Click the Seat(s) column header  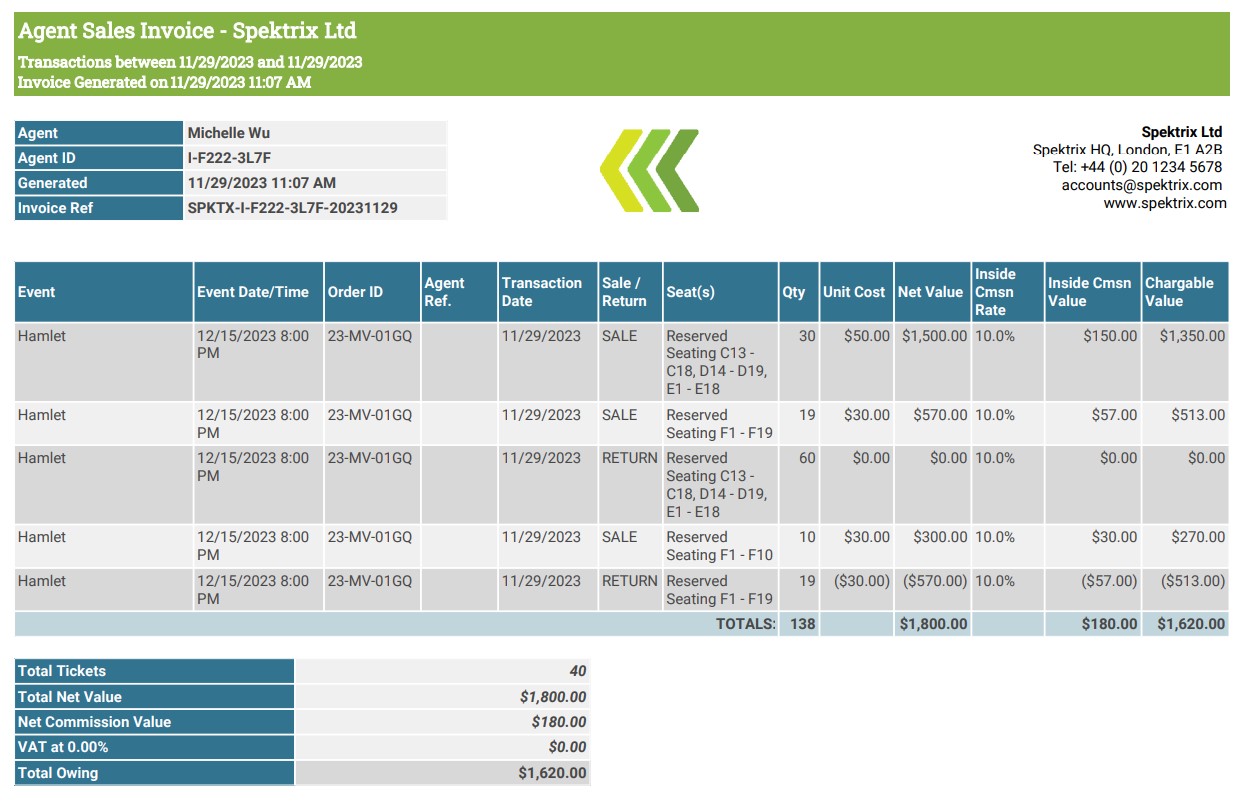click(691, 292)
